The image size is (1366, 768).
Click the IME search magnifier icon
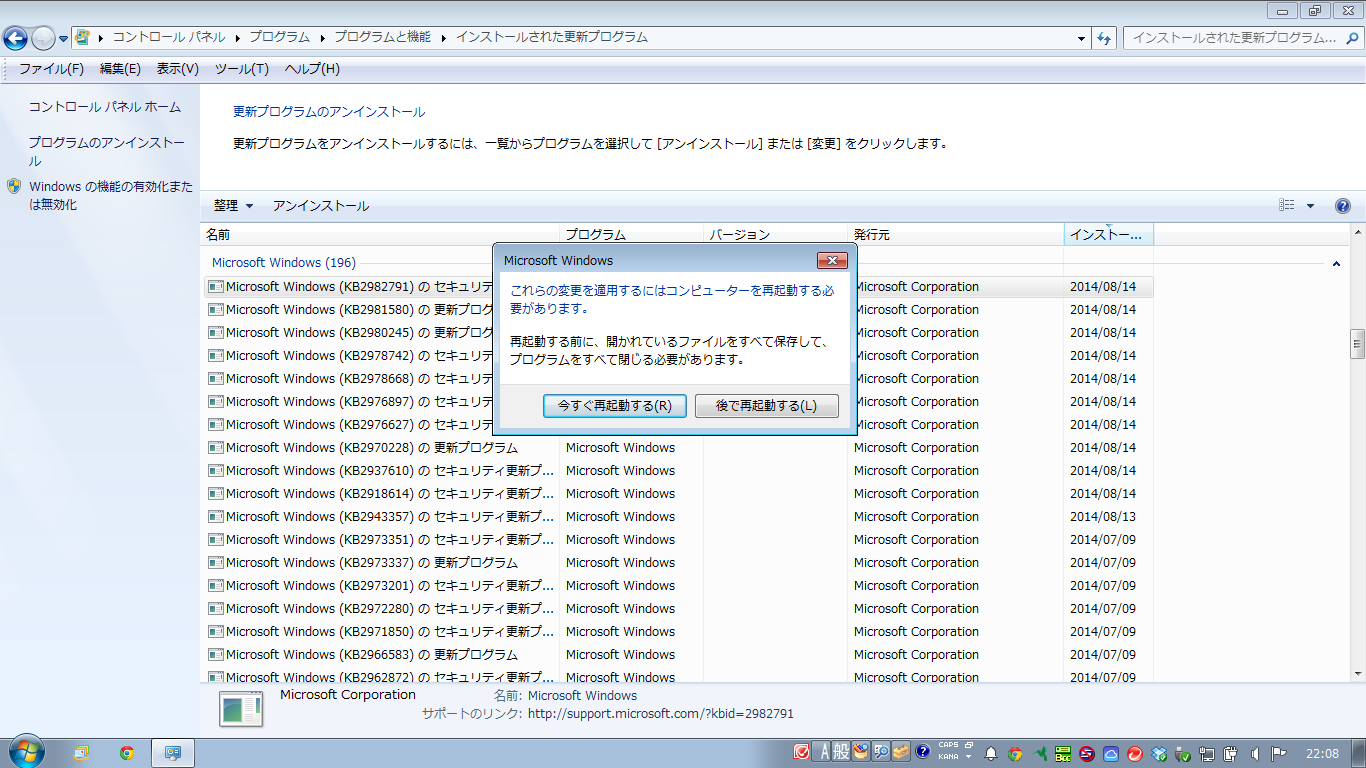click(x=880, y=753)
